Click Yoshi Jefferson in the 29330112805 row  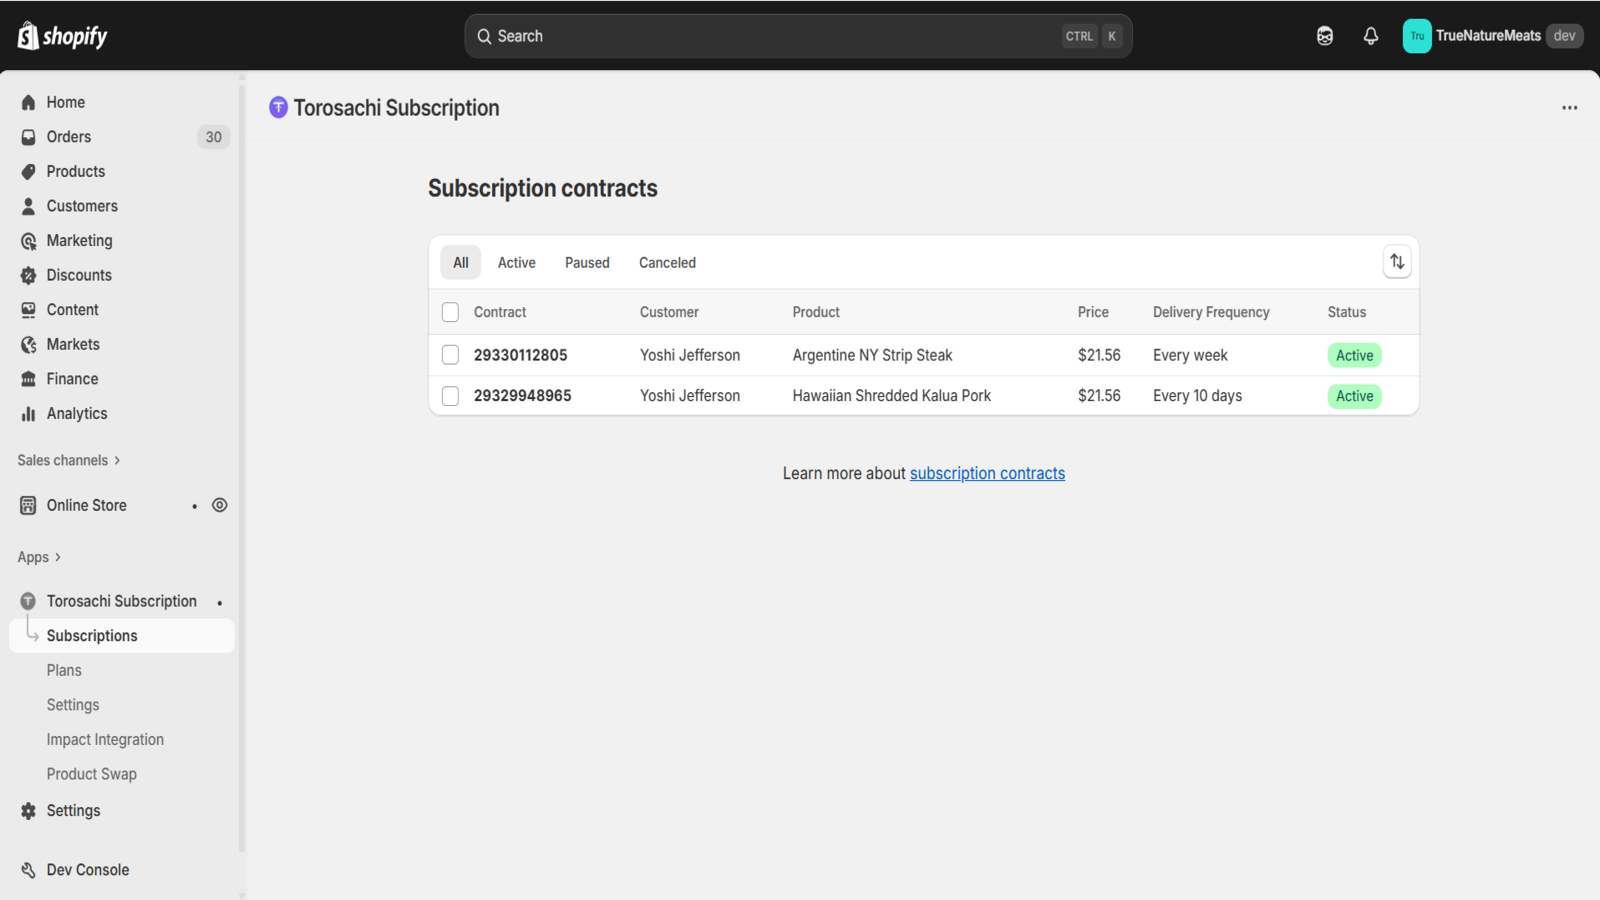pos(690,355)
